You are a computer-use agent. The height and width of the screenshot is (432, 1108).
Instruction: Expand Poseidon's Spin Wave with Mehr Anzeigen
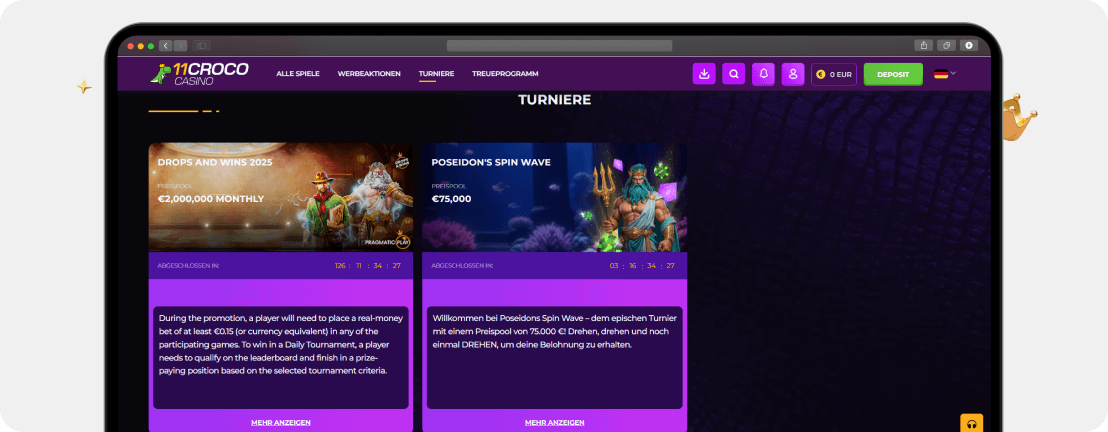pyautogui.click(x=554, y=422)
